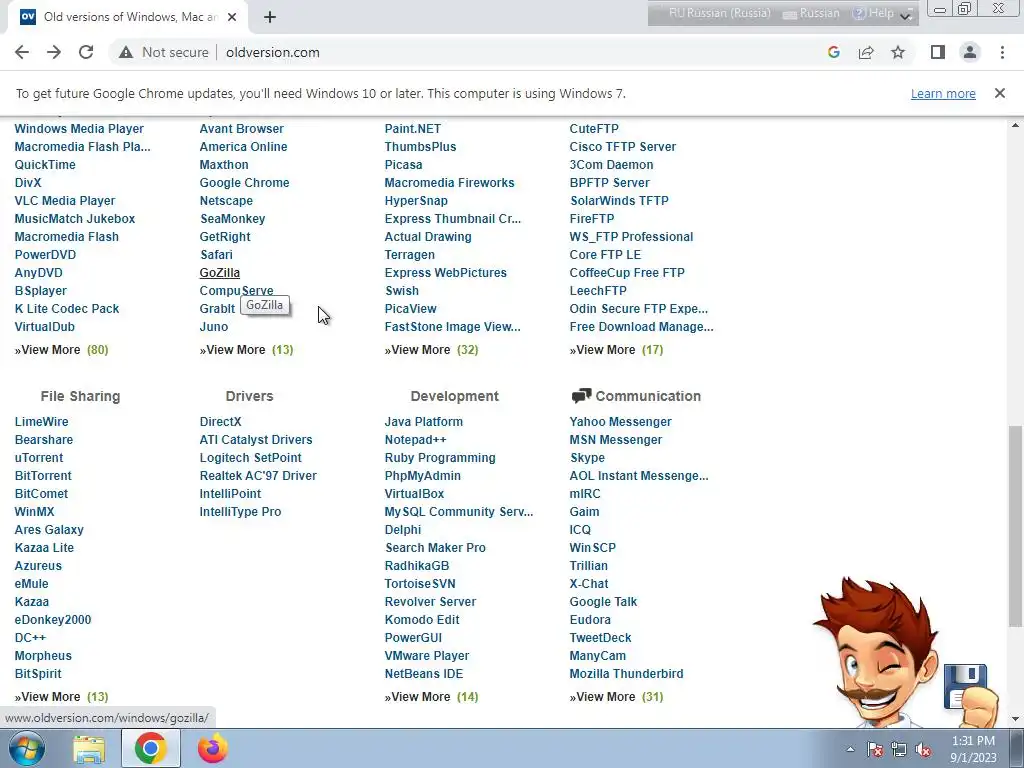Open Windows Explorer from taskbar
This screenshot has height=768, width=1024.
coord(89,748)
